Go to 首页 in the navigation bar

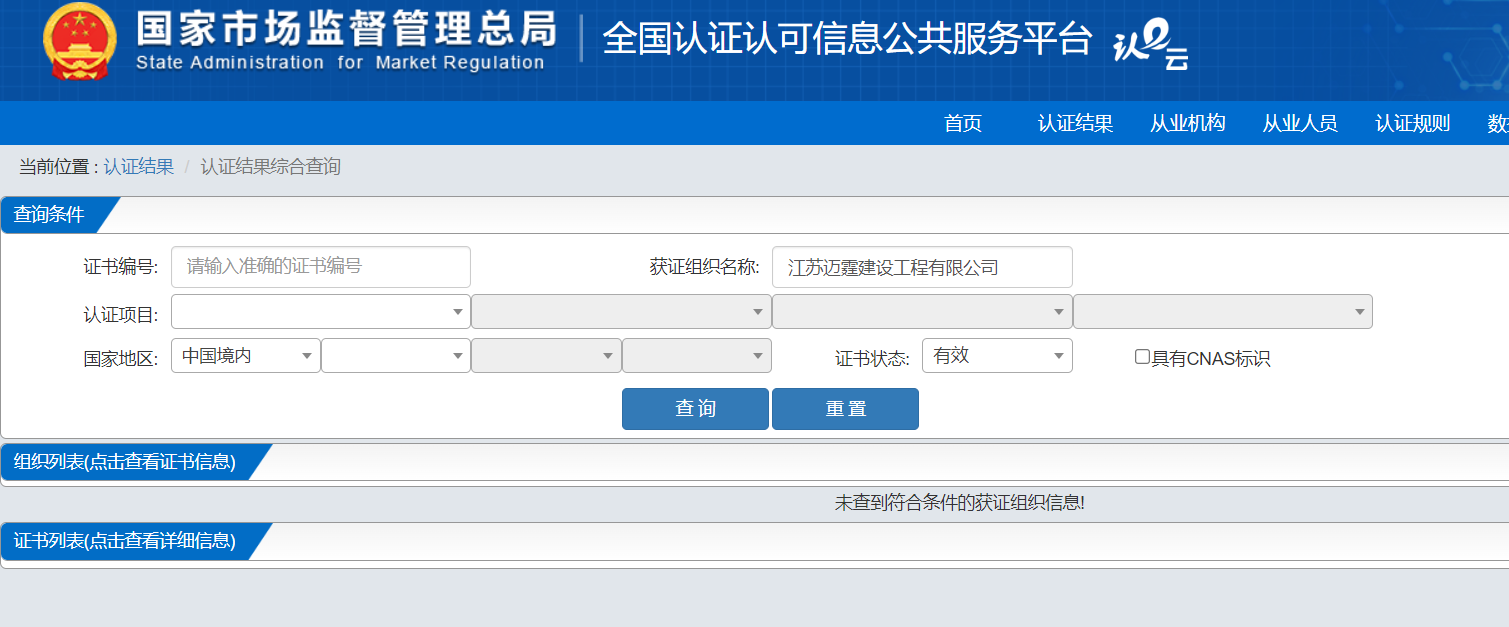pos(963,123)
